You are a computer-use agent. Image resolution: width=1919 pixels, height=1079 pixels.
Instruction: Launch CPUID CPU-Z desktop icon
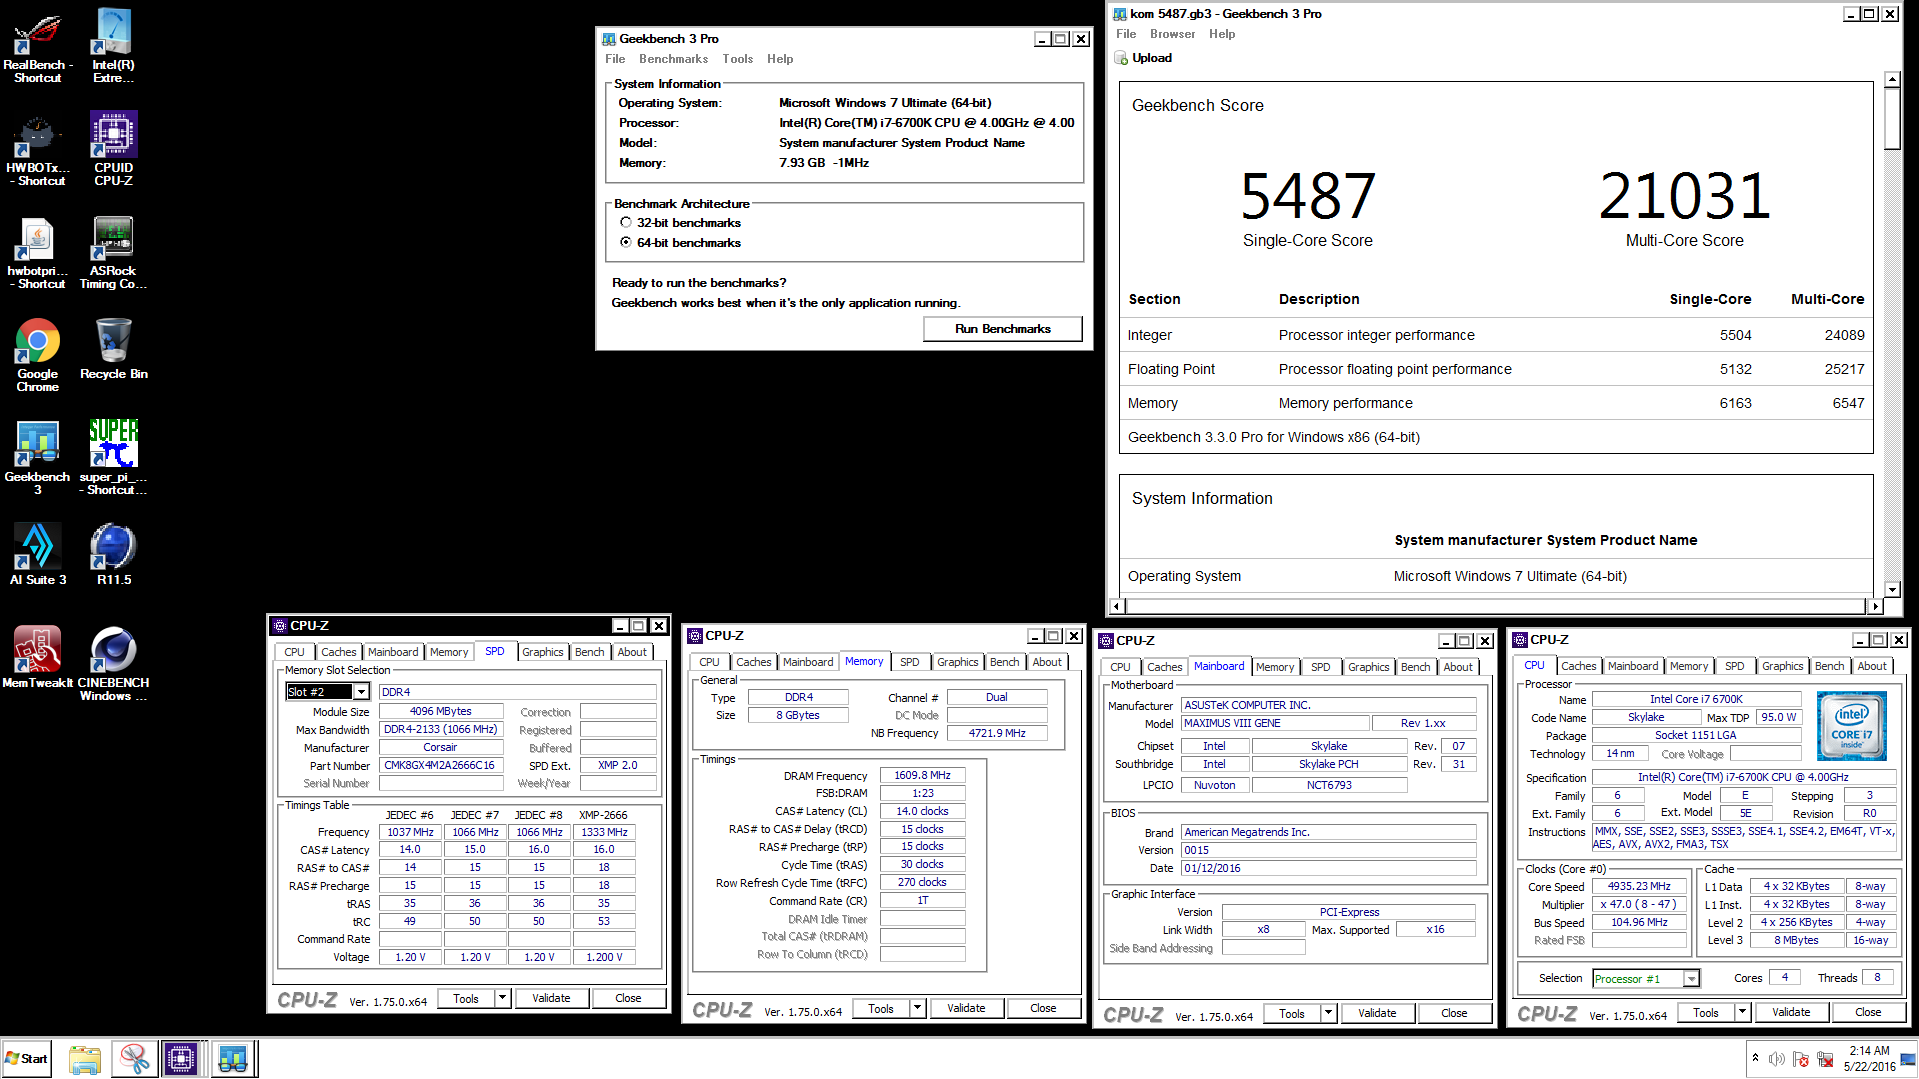pyautogui.click(x=113, y=150)
